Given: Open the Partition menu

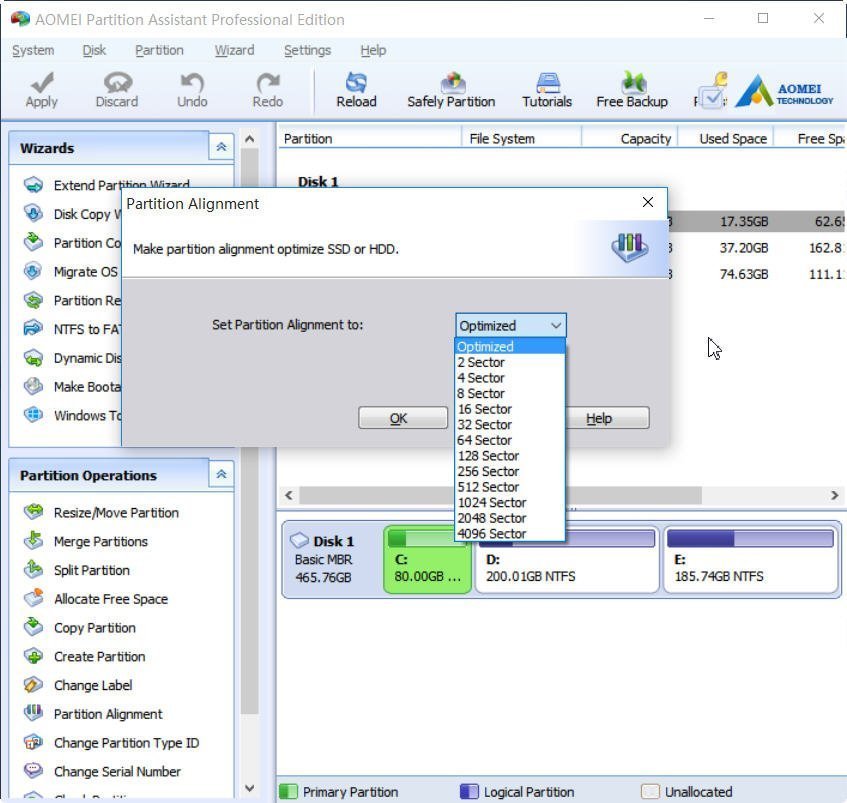Looking at the screenshot, I should coord(159,50).
